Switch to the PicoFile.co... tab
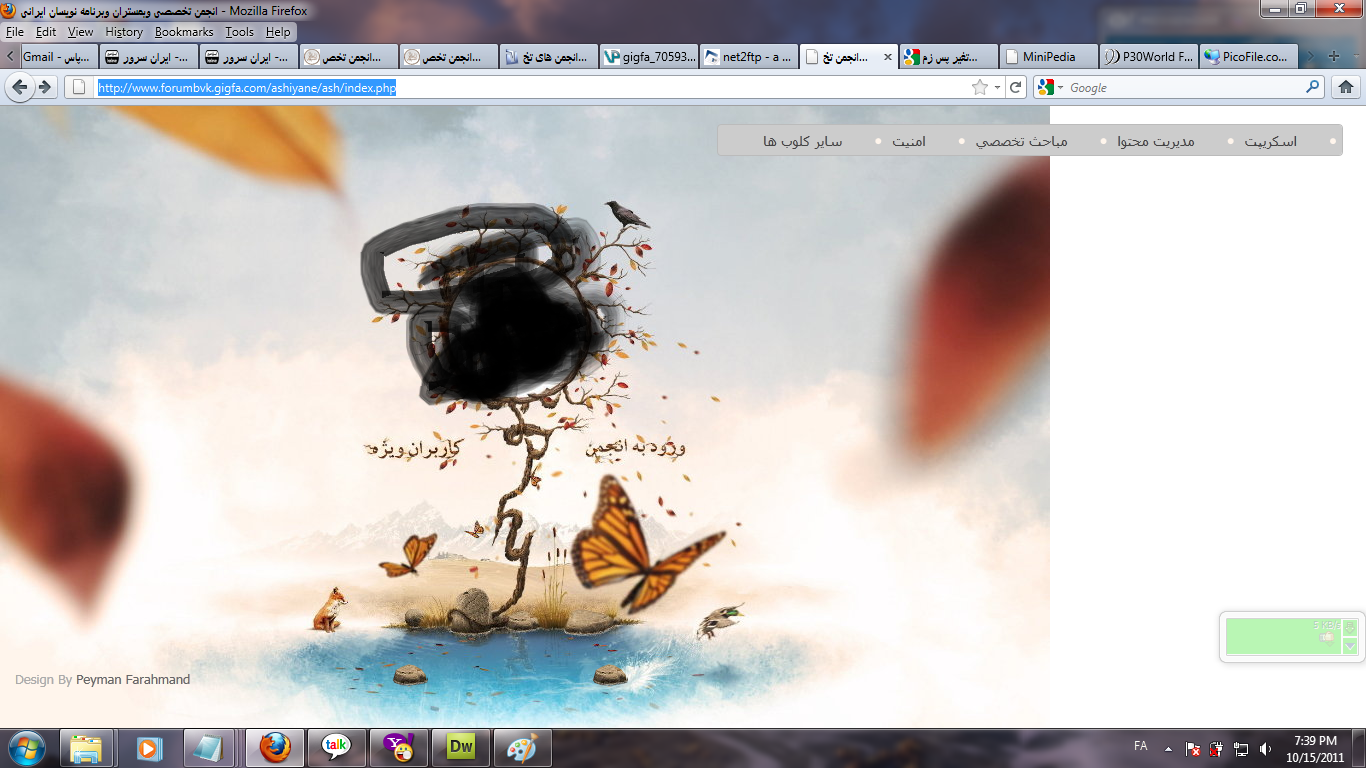 click(1249, 57)
